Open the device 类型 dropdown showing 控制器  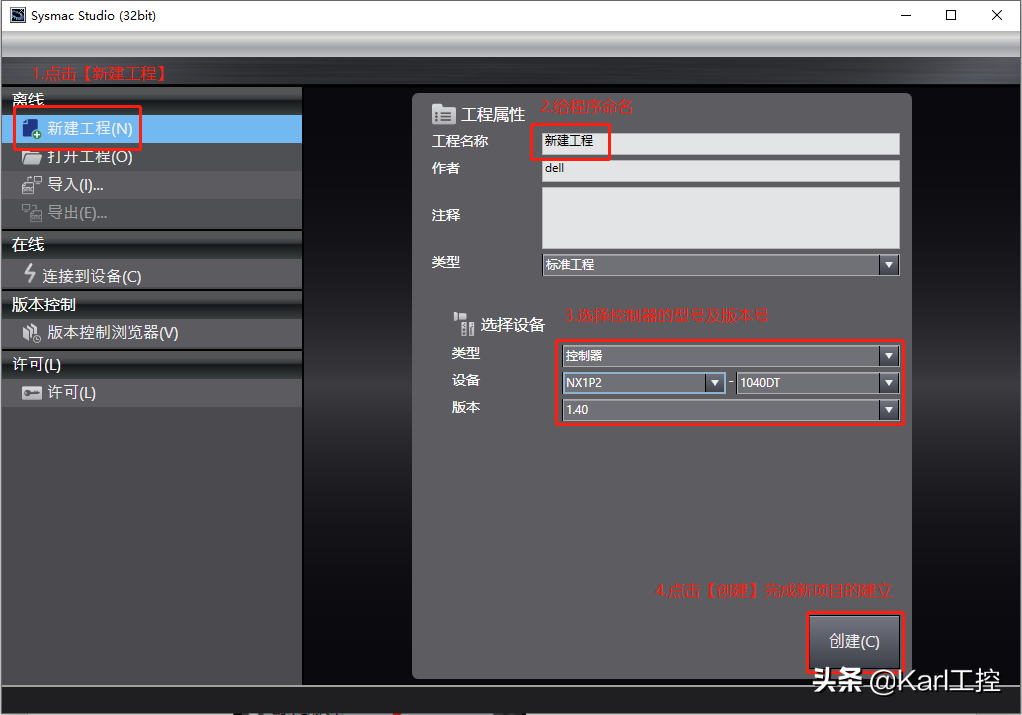(888, 356)
